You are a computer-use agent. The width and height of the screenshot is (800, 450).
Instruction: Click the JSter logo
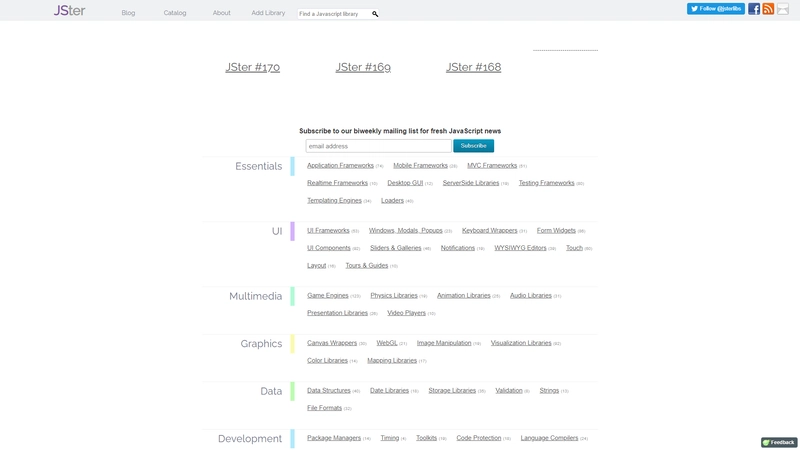[69, 11]
